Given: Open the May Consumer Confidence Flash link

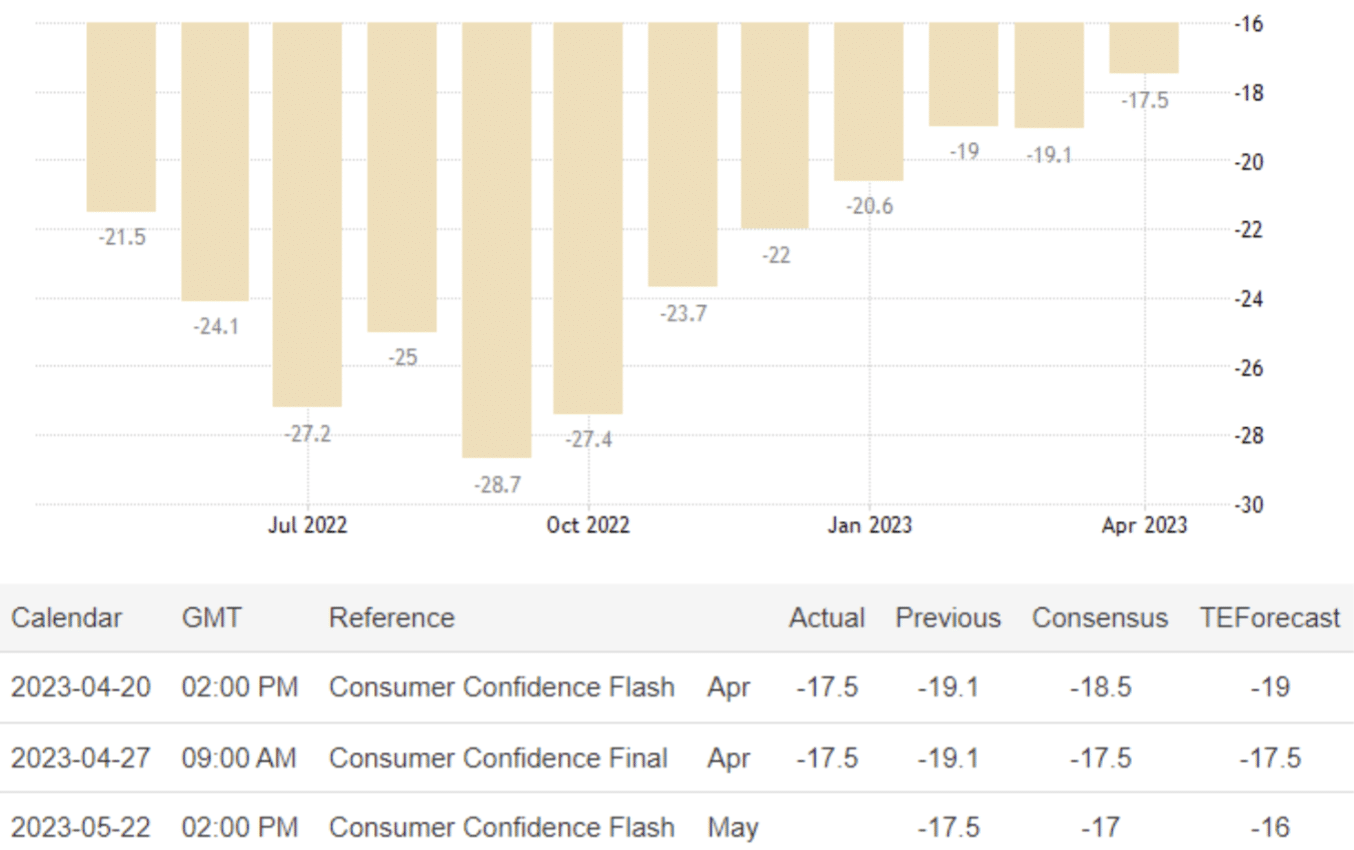Looking at the screenshot, I should click(x=501, y=828).
